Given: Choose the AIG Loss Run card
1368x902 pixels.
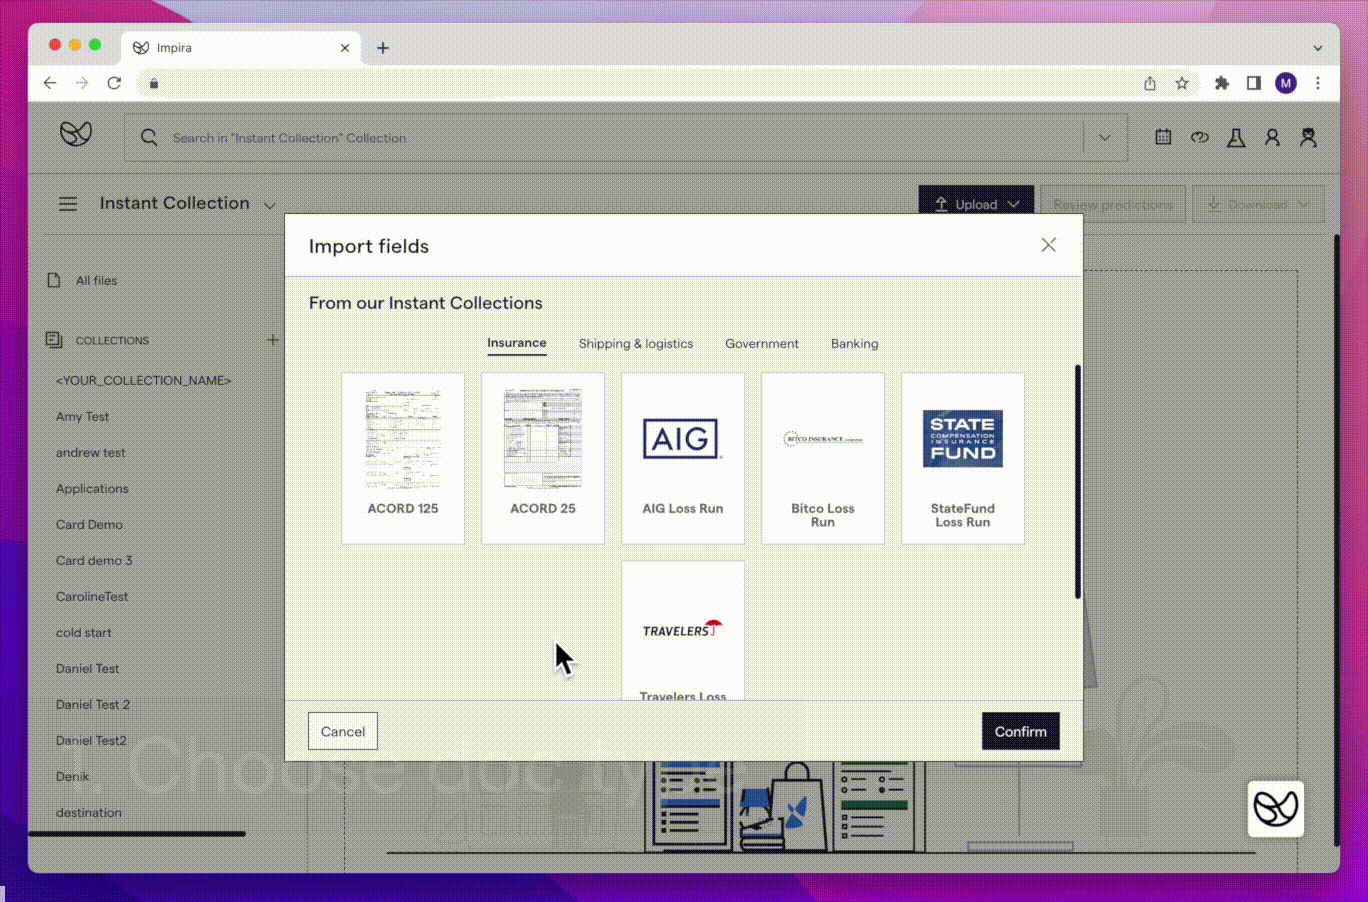Looking at the screenshot, I should 683,459.
